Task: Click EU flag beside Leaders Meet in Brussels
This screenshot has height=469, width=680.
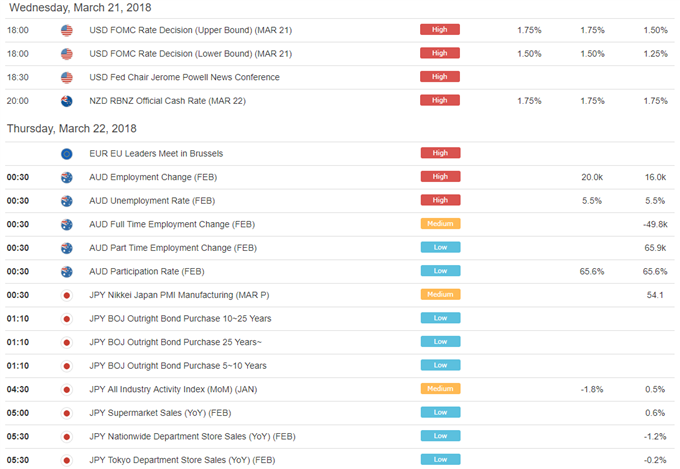Action: click(67, 153)
